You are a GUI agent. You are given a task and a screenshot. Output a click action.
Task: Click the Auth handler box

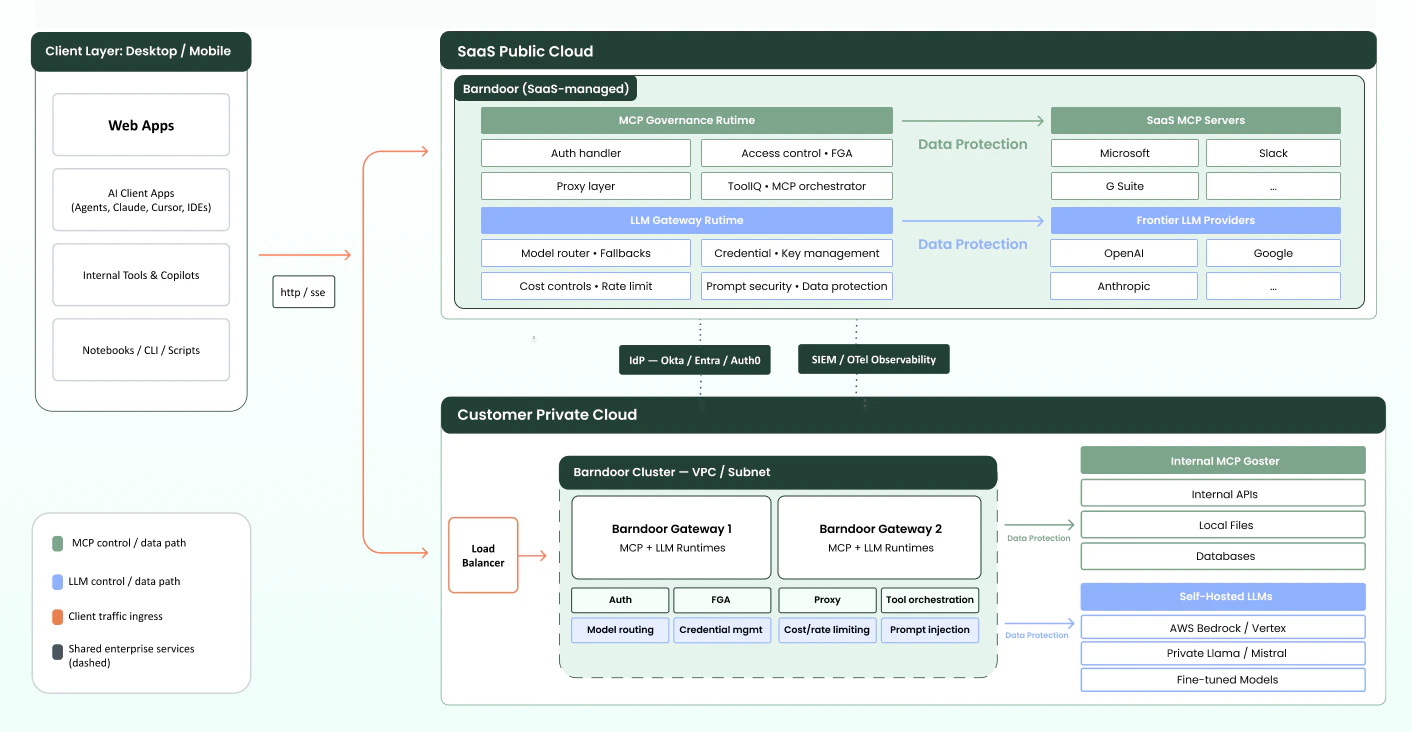(586, 153)
